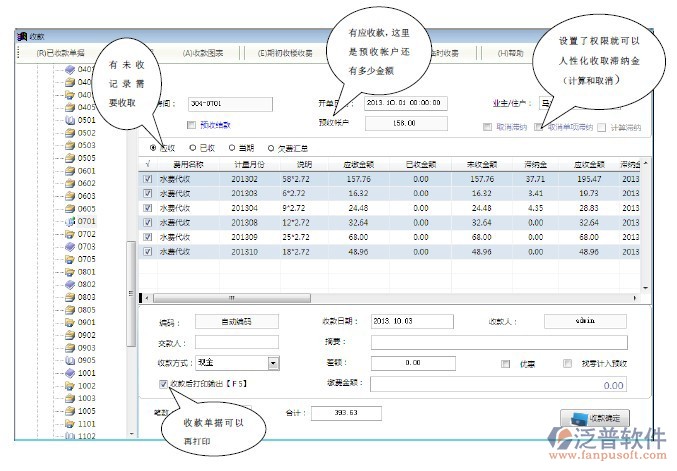Click the folder icon beside room 0505
The image size is (677, 471).
(70, 158)
